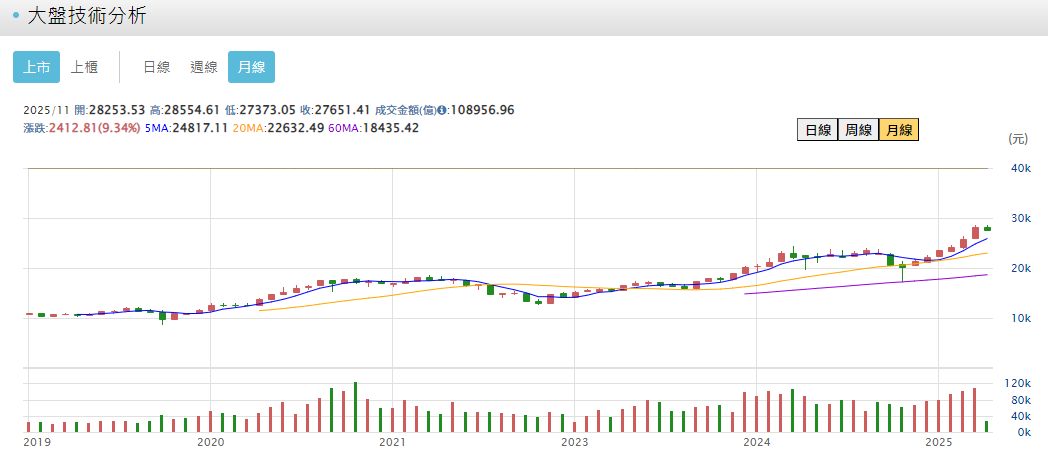Select the 日線 tab in top row
Screen dimensions: 1048x461
click(x=156, y=67)
